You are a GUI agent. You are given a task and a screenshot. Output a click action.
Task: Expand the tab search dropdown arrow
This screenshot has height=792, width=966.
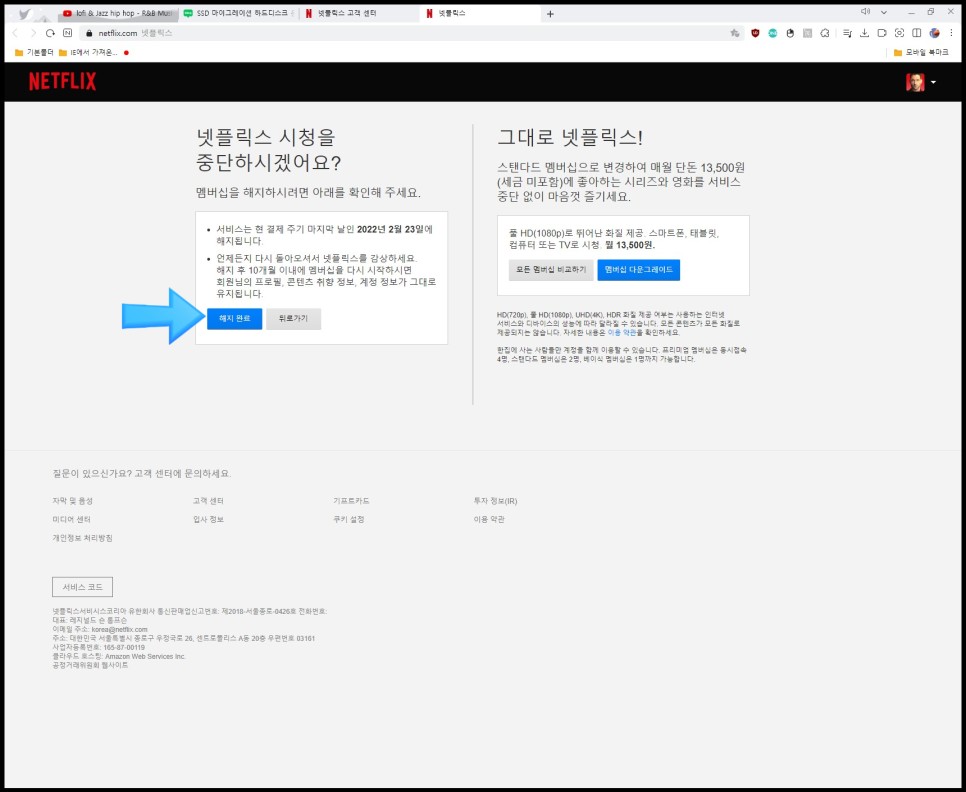[884, 12]
